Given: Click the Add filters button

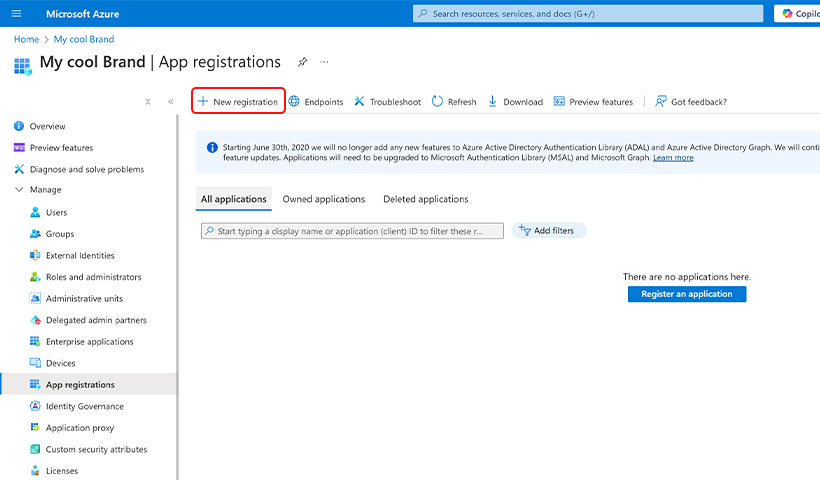Looking at the screenshot, I should tap(549, 231).
